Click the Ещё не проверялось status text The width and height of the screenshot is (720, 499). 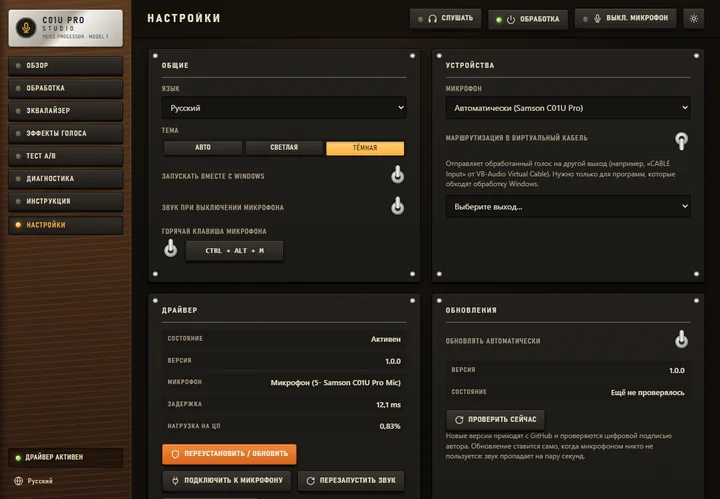[647, 392]
